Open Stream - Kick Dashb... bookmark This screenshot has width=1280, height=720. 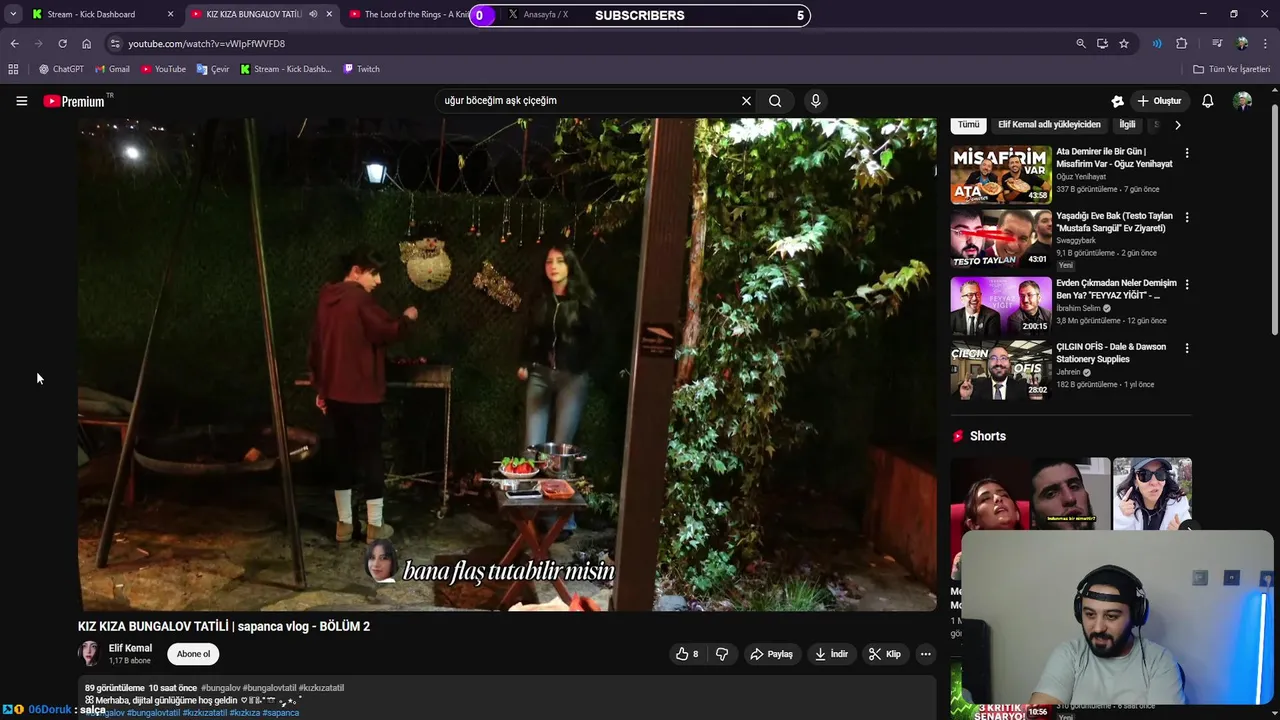coord(286,69)
